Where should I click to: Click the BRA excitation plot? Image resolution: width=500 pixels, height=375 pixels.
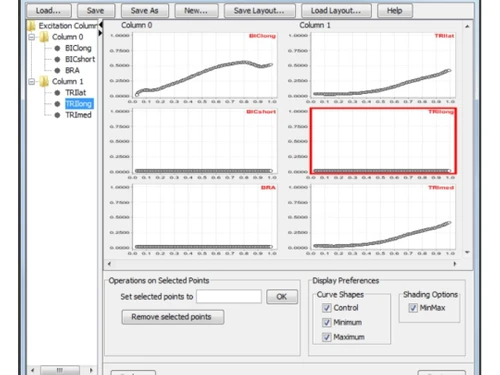205,216
